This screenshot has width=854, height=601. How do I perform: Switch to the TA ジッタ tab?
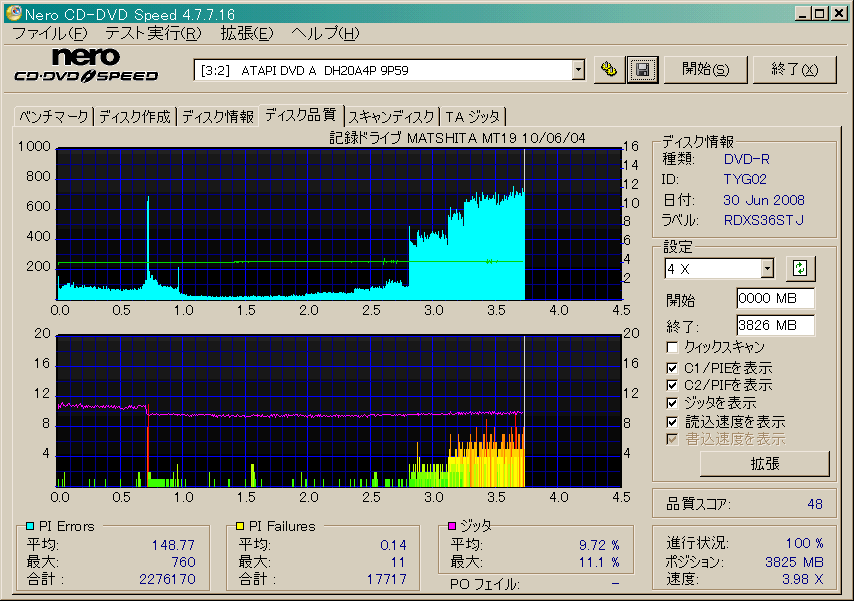click(x=472, y=117)
